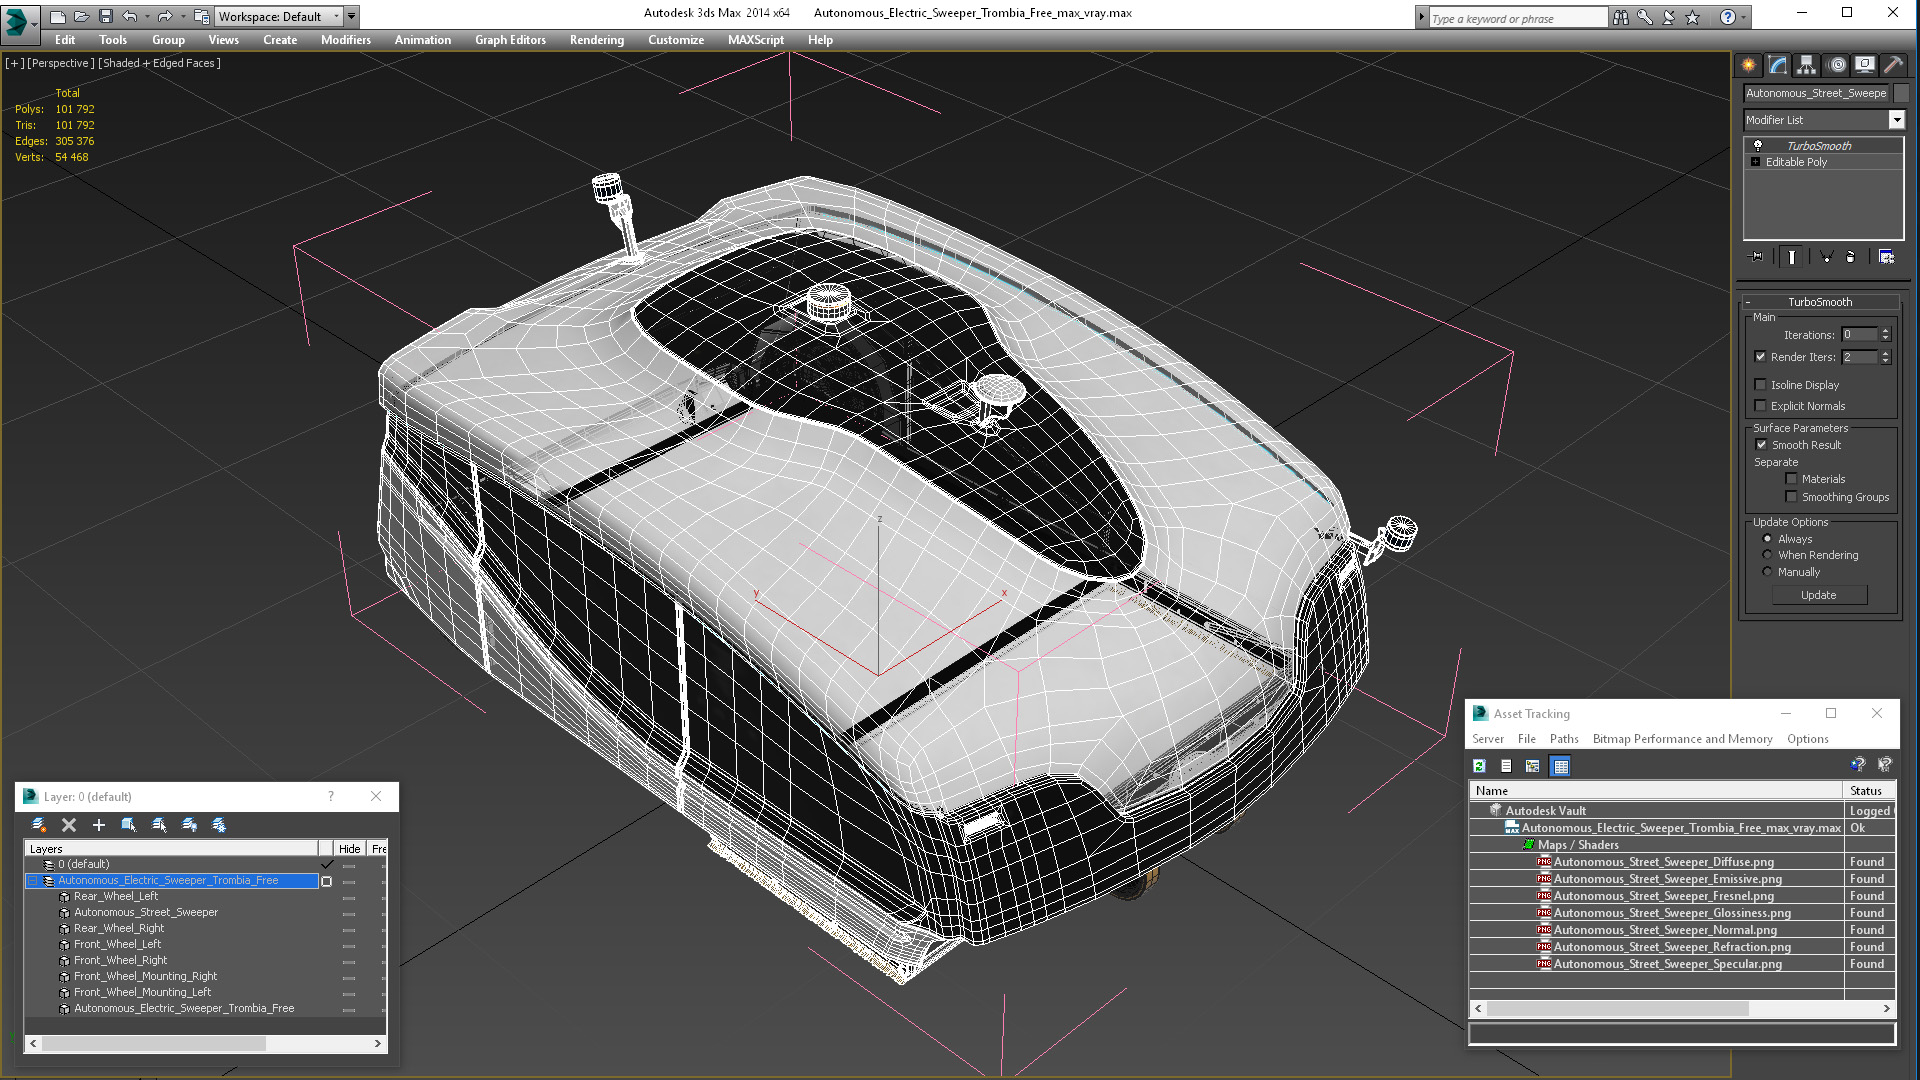Click Pin Stack icon under modifier stack
This screenshot has width=1920, height=1080.
pos(1757,257)
